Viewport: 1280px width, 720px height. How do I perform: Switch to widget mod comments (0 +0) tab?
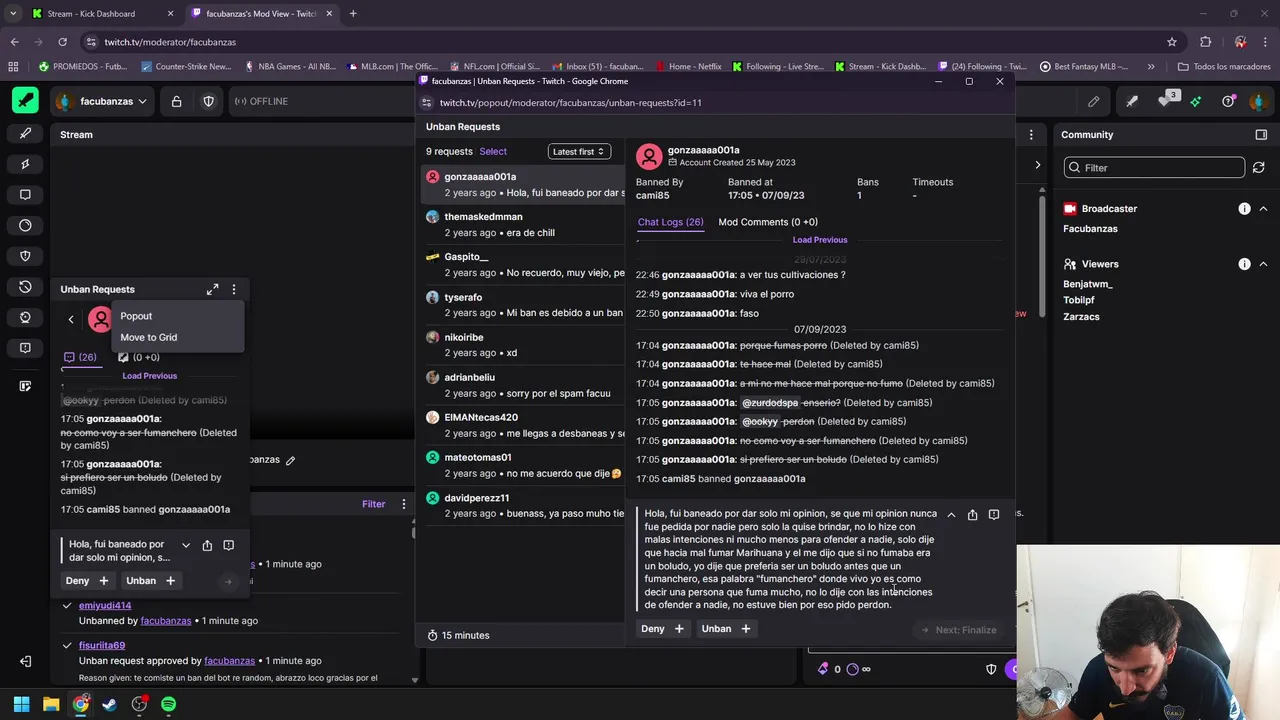point(139,357)
